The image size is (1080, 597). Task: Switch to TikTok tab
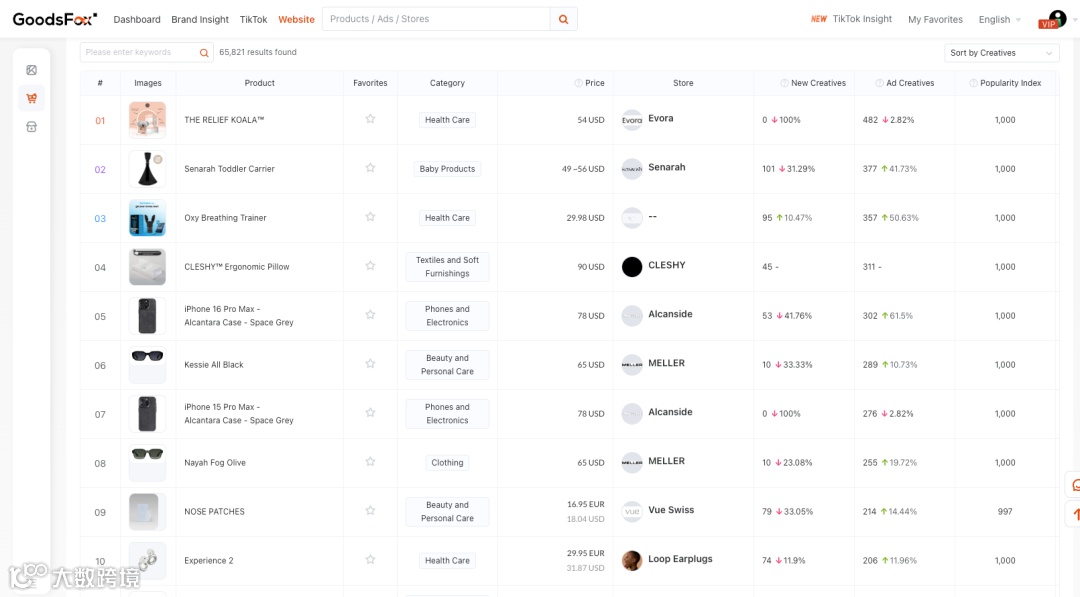click(x=253, y=19)
